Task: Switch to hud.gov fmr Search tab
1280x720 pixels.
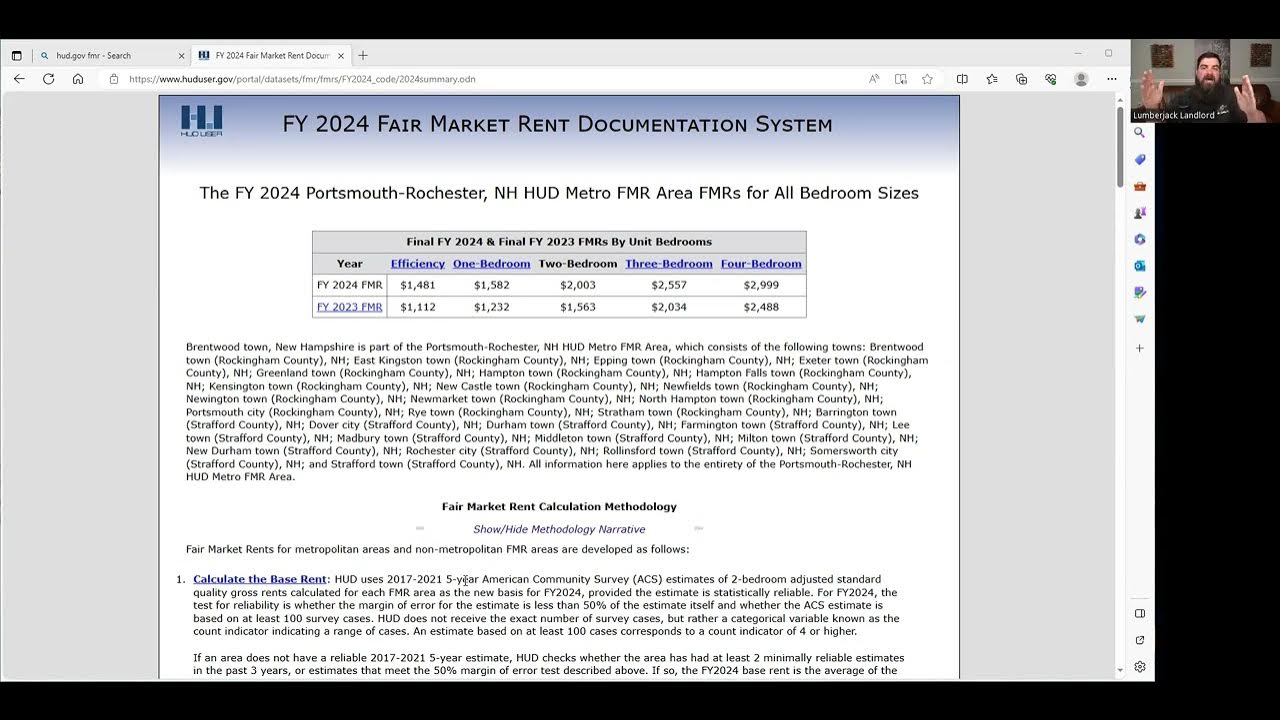Action: (x=111, y=56)
